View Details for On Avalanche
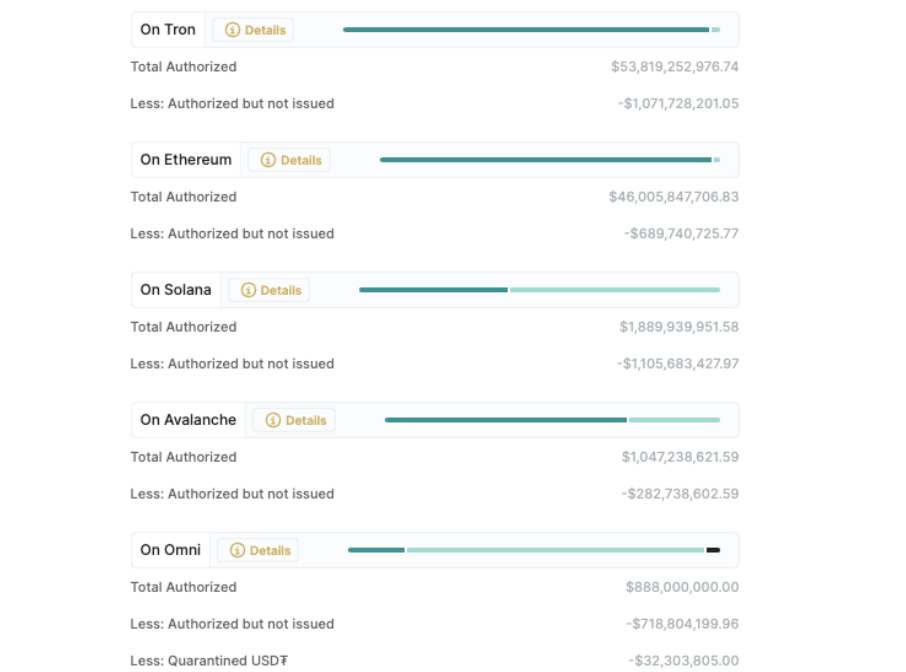 pos(305,420)
